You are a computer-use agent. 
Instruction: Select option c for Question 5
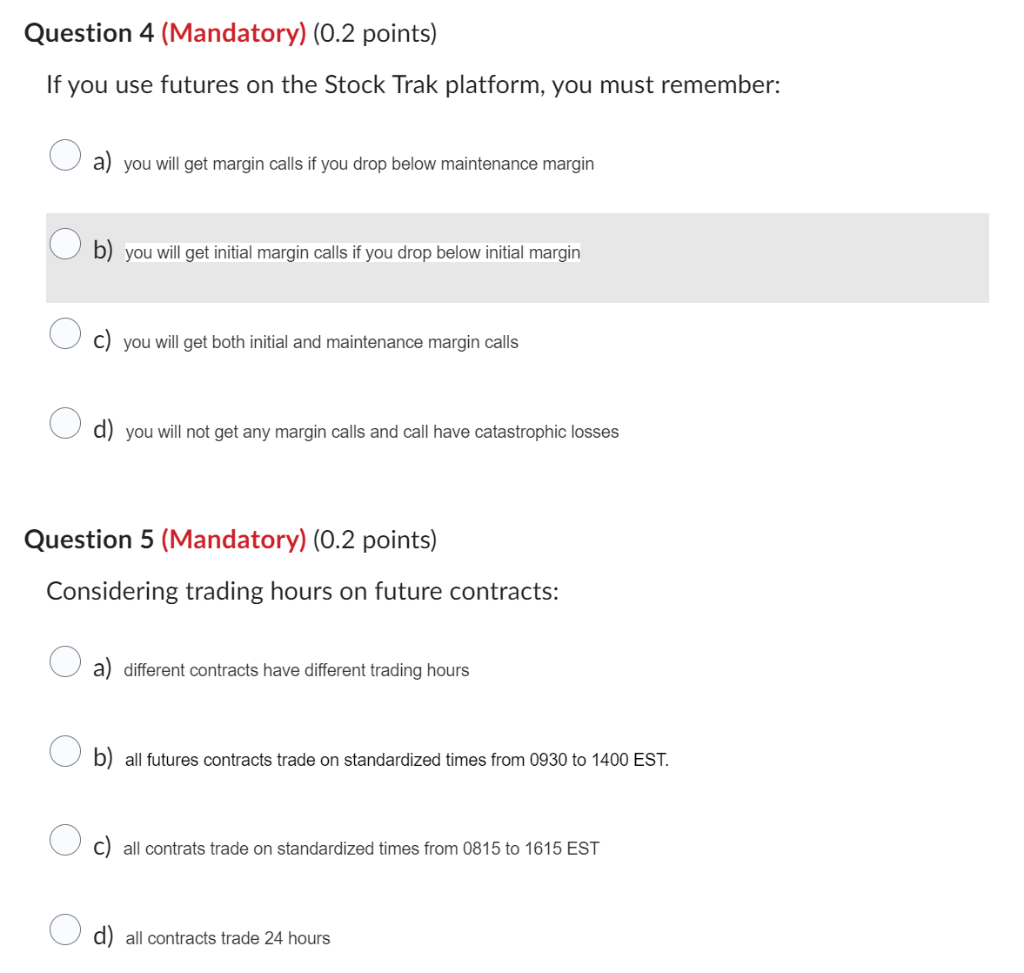point(65,839)
